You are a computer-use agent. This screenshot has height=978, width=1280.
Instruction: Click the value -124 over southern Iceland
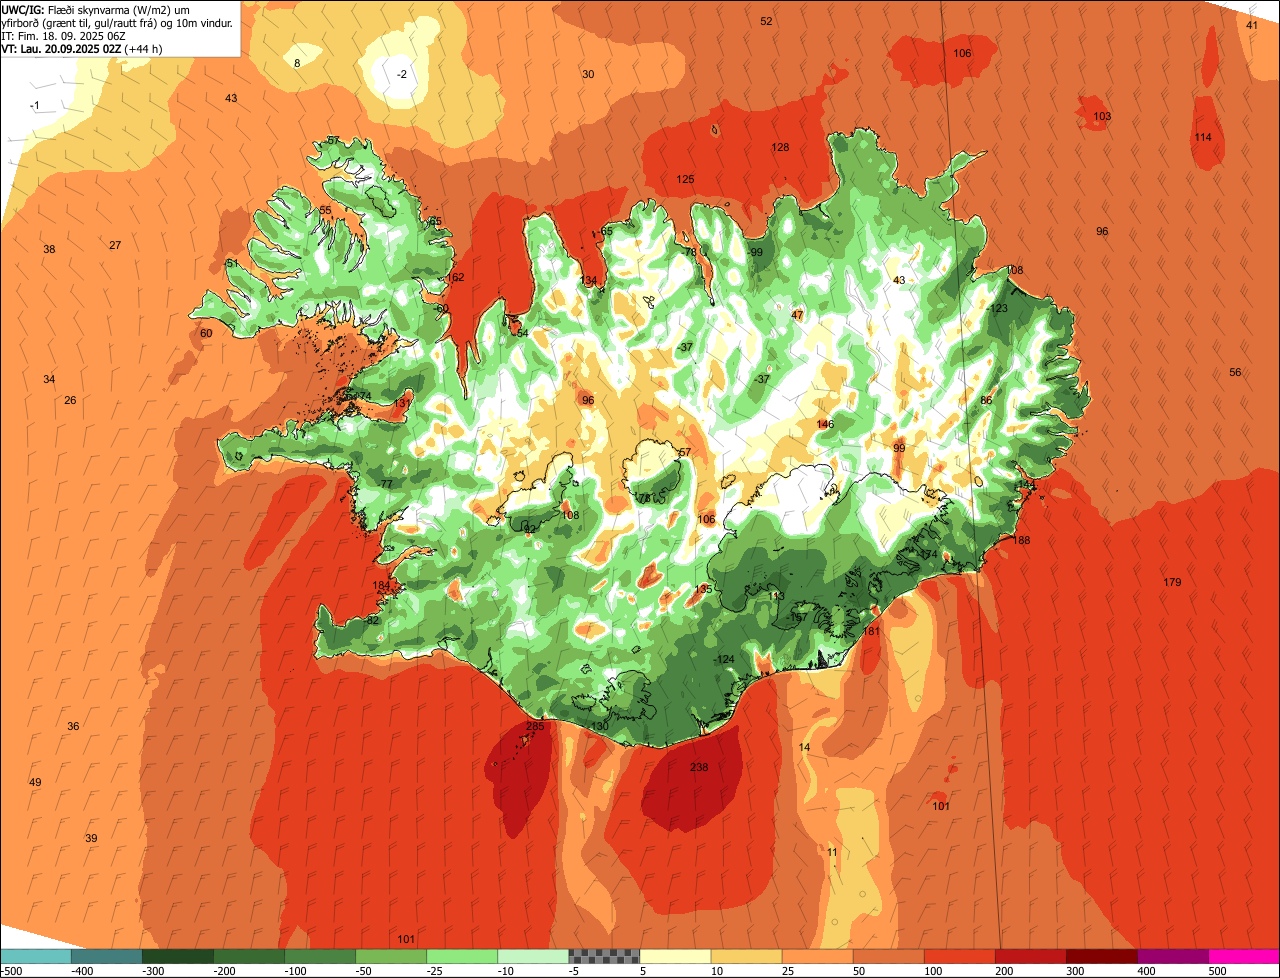click(x=724, y=659)
